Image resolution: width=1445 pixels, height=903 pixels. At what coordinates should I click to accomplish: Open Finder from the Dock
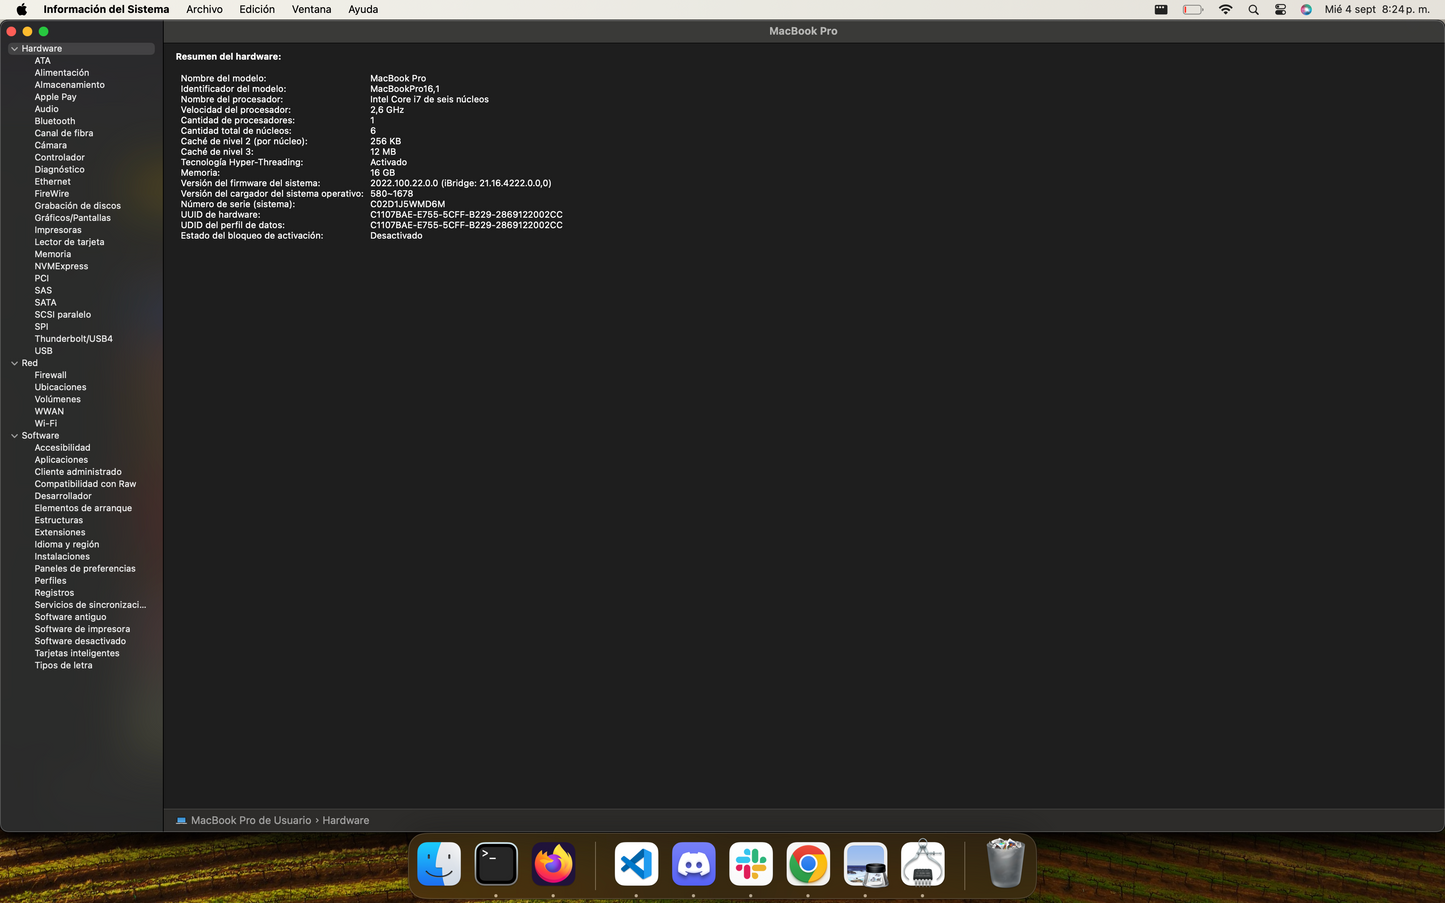click(439, 863)
